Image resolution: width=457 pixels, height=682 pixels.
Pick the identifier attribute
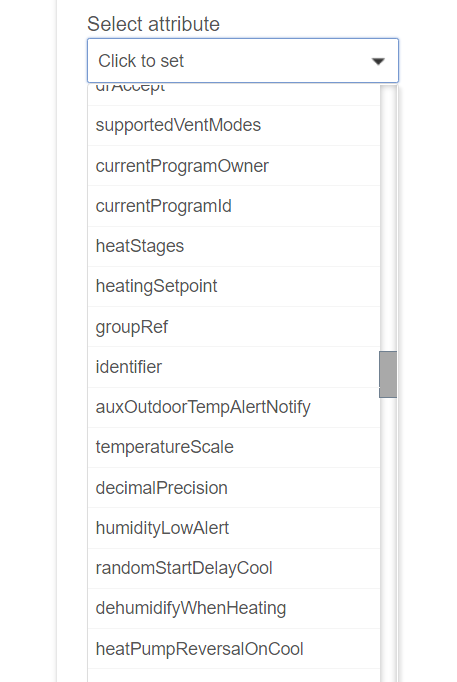(234, 367)
